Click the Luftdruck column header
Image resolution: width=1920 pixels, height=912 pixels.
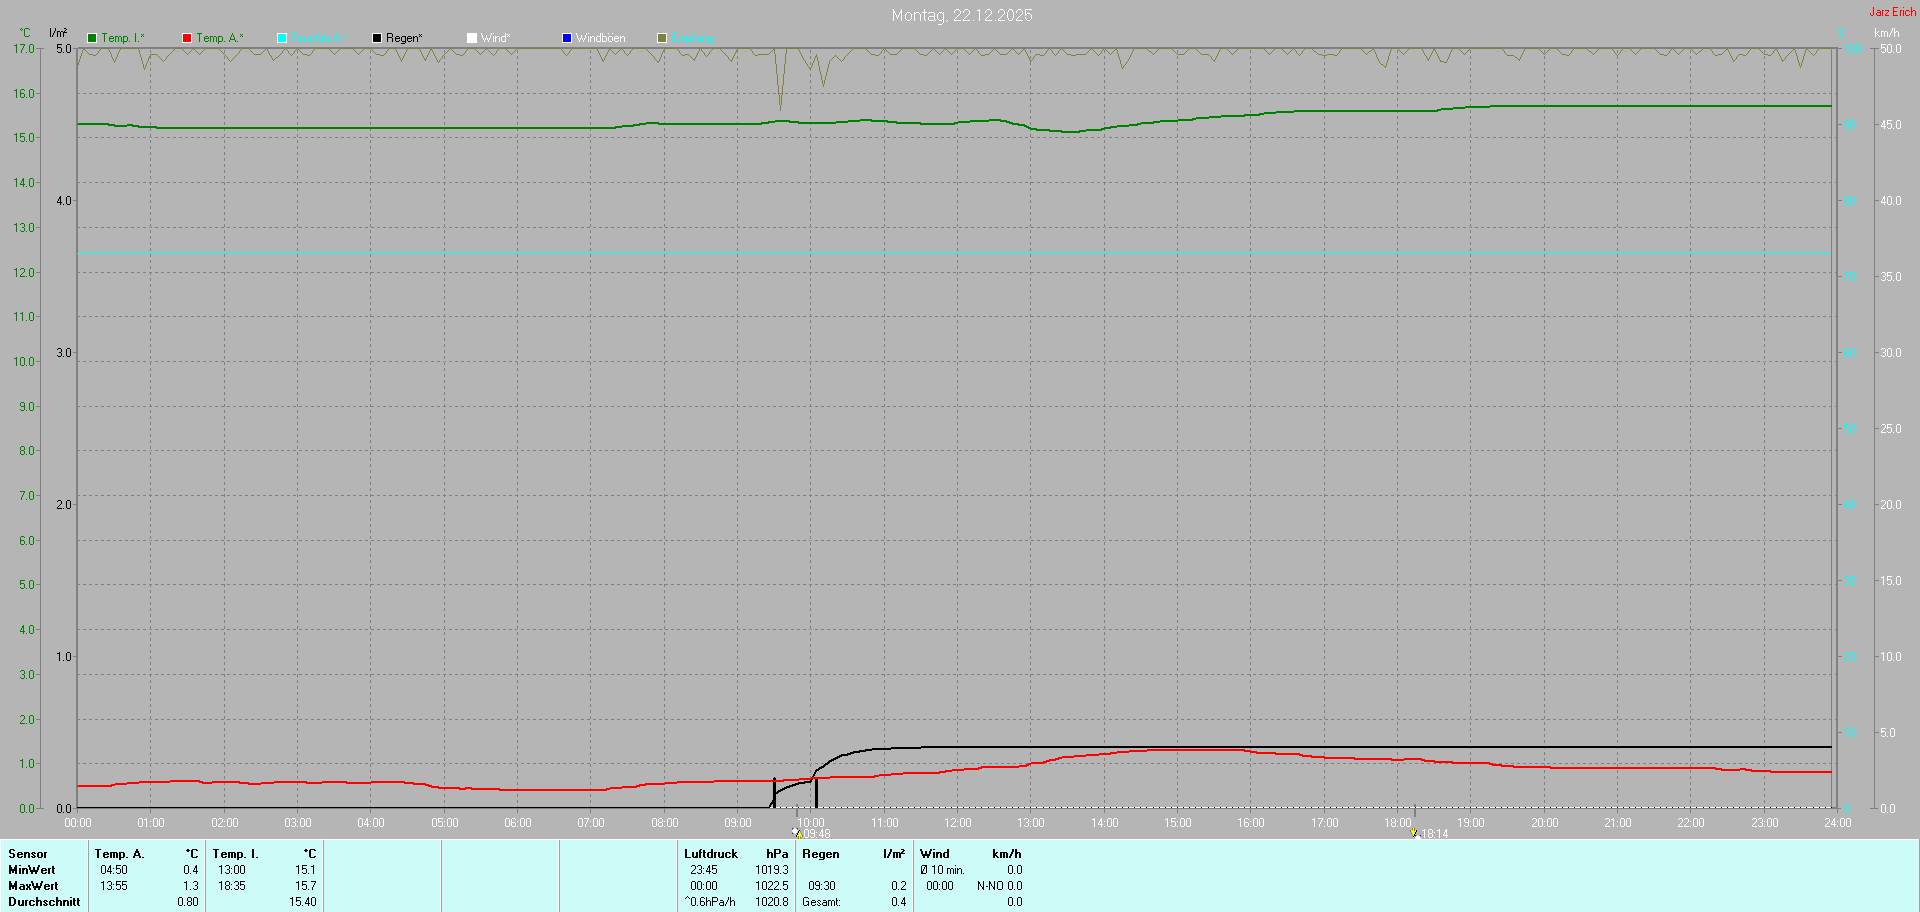710,854
